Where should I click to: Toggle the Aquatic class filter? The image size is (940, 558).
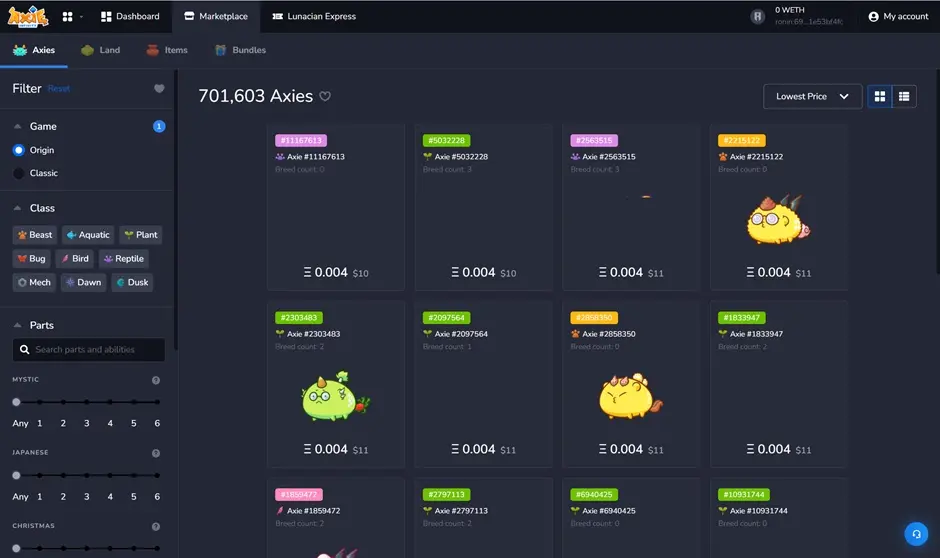[x=88, y=235]
